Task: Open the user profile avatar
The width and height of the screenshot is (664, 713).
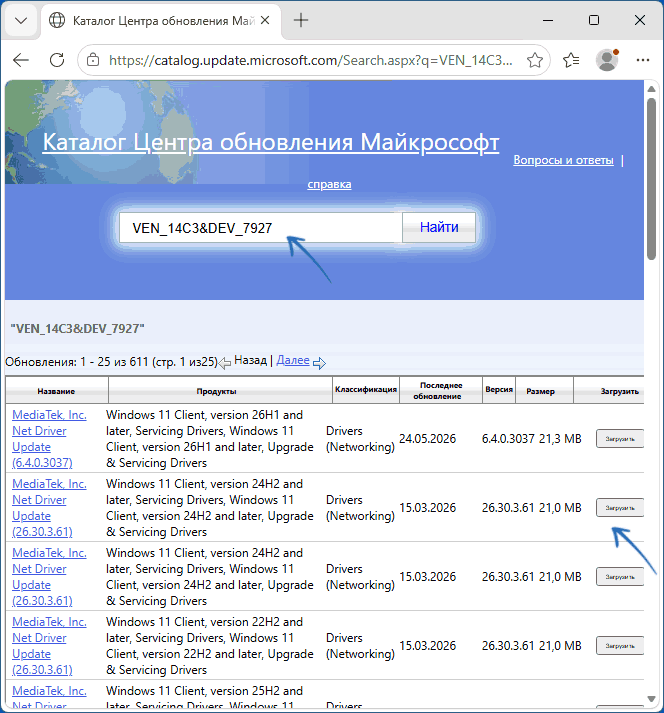Action: click(607, 60)
